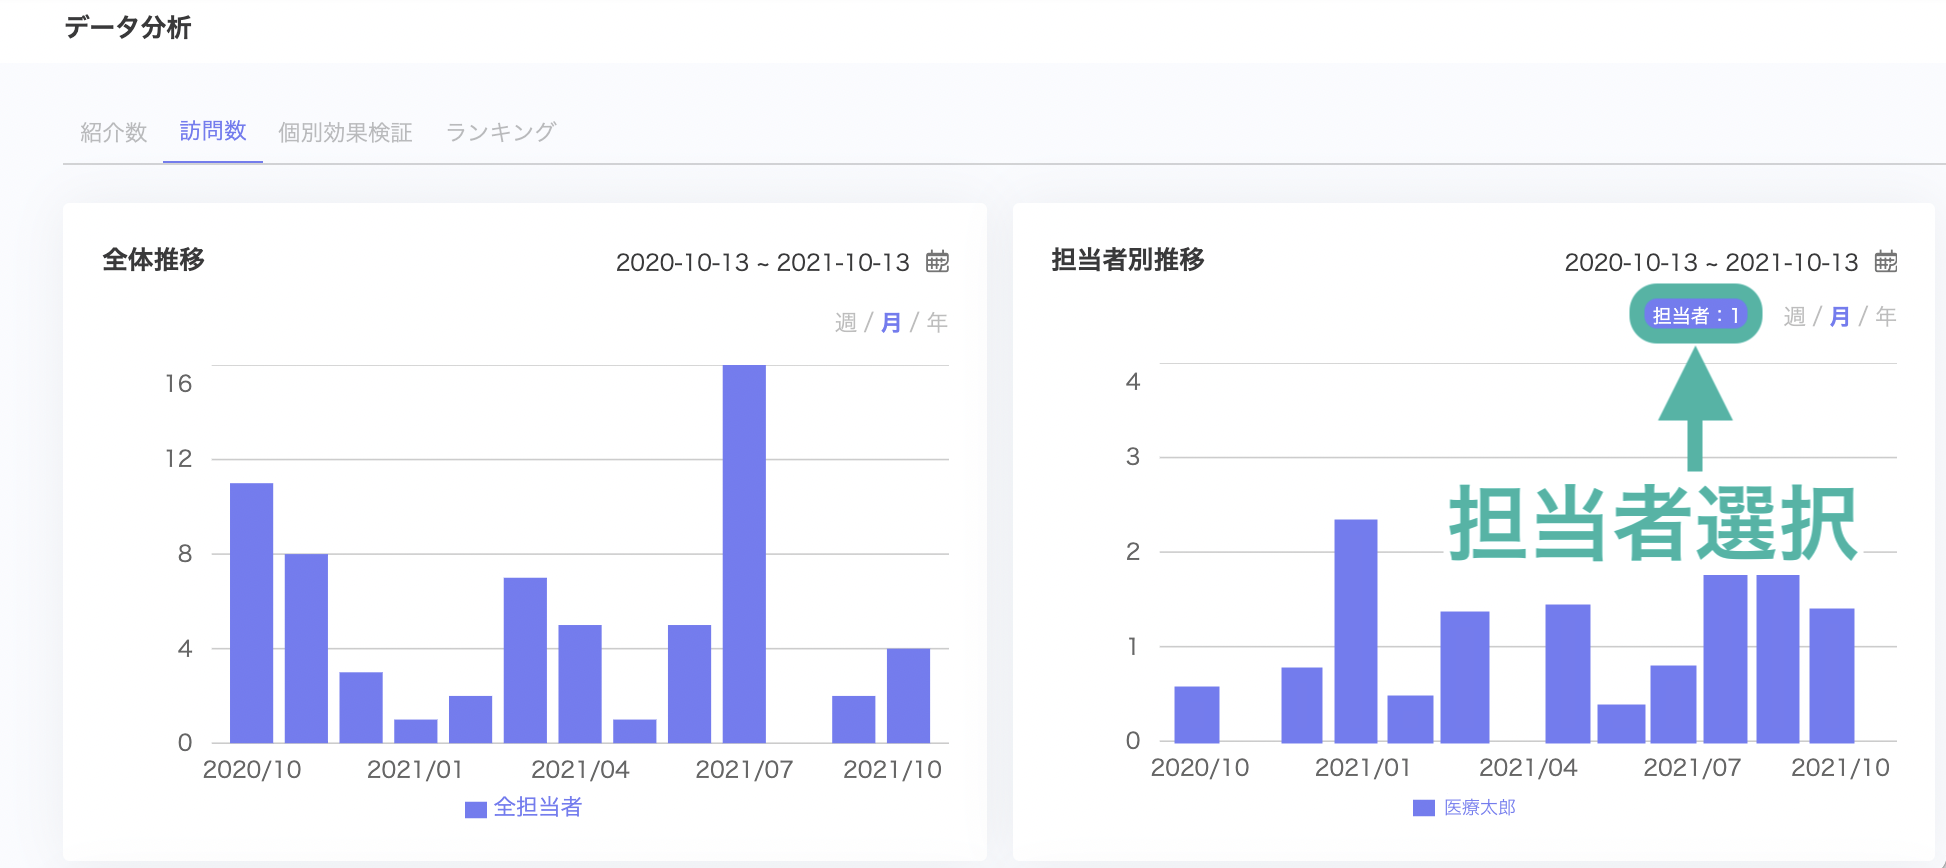
Task: Toggle the 医療太郎 legend swatch
Action: click(1424, 808)
